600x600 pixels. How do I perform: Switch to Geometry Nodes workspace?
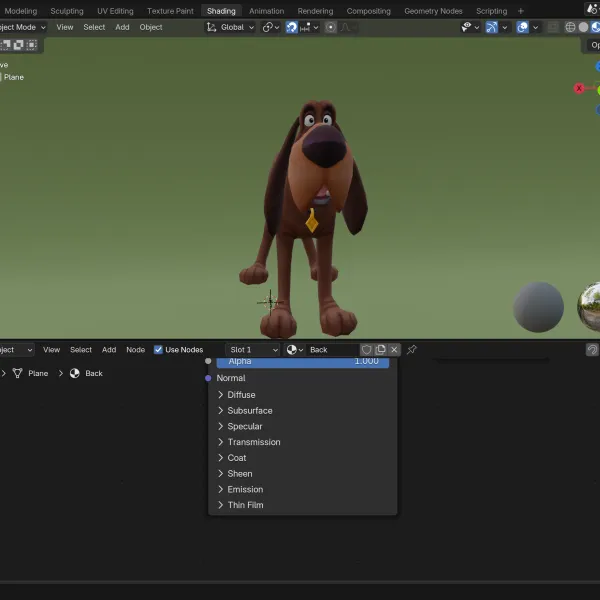click(433, 11)
